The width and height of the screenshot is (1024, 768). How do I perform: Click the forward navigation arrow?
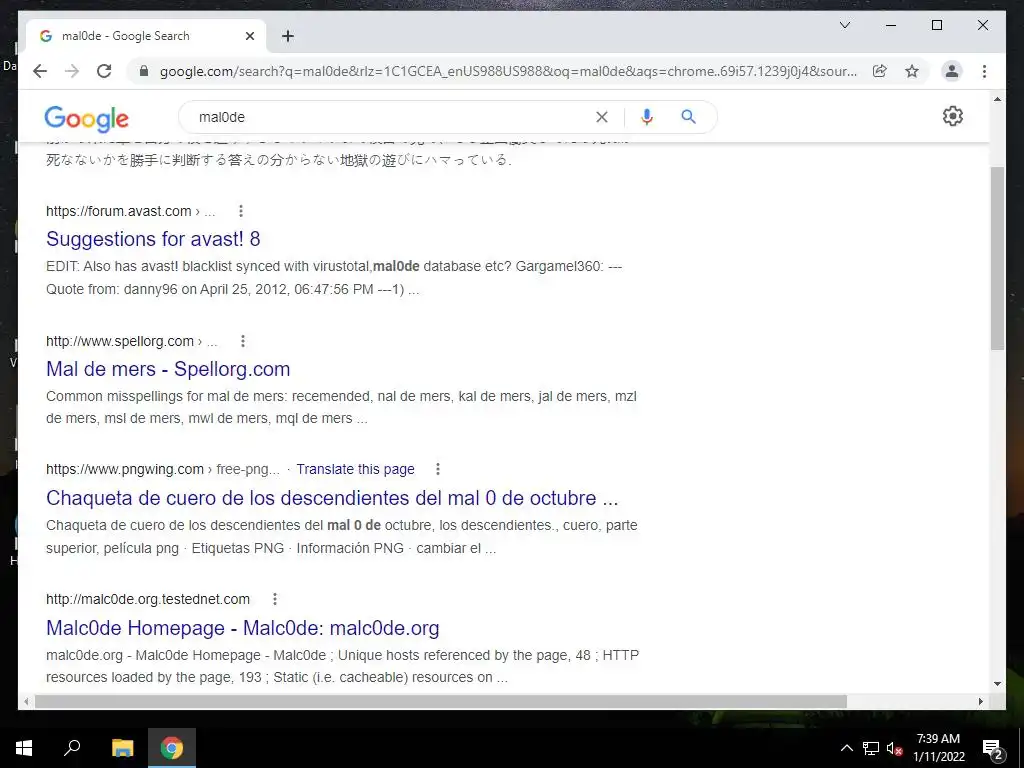(x=72, y=71)
